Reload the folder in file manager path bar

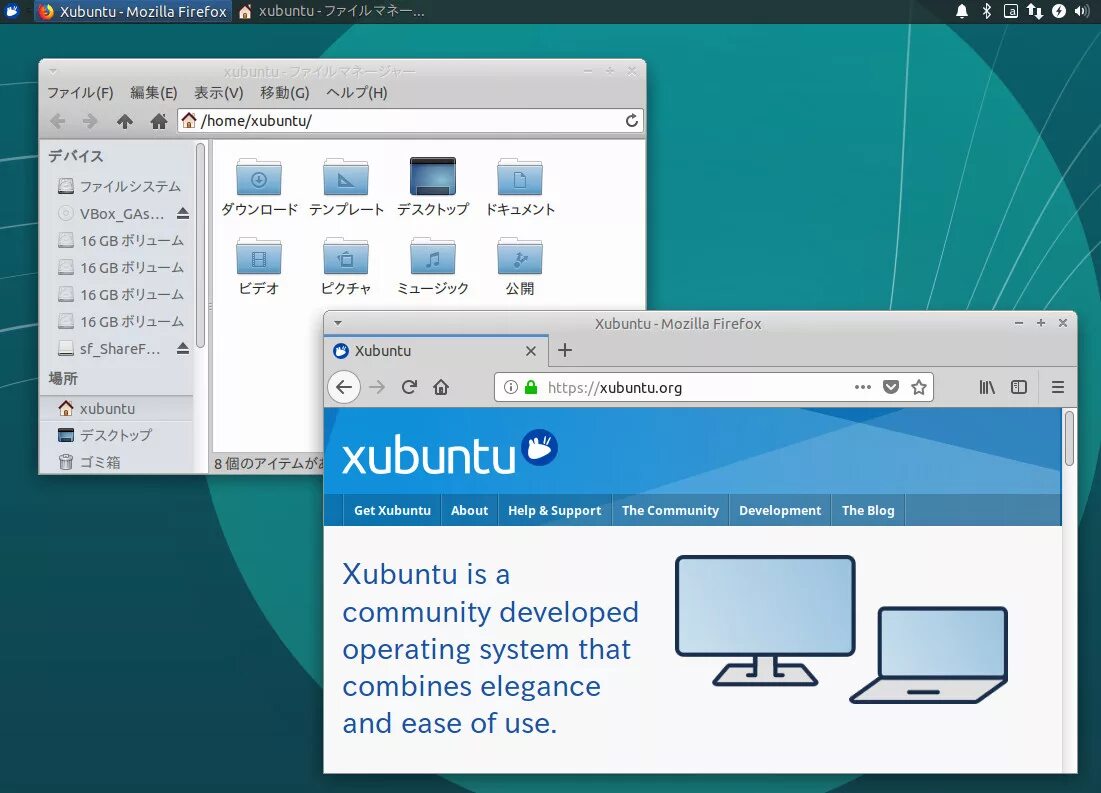[x=632, y=121]
